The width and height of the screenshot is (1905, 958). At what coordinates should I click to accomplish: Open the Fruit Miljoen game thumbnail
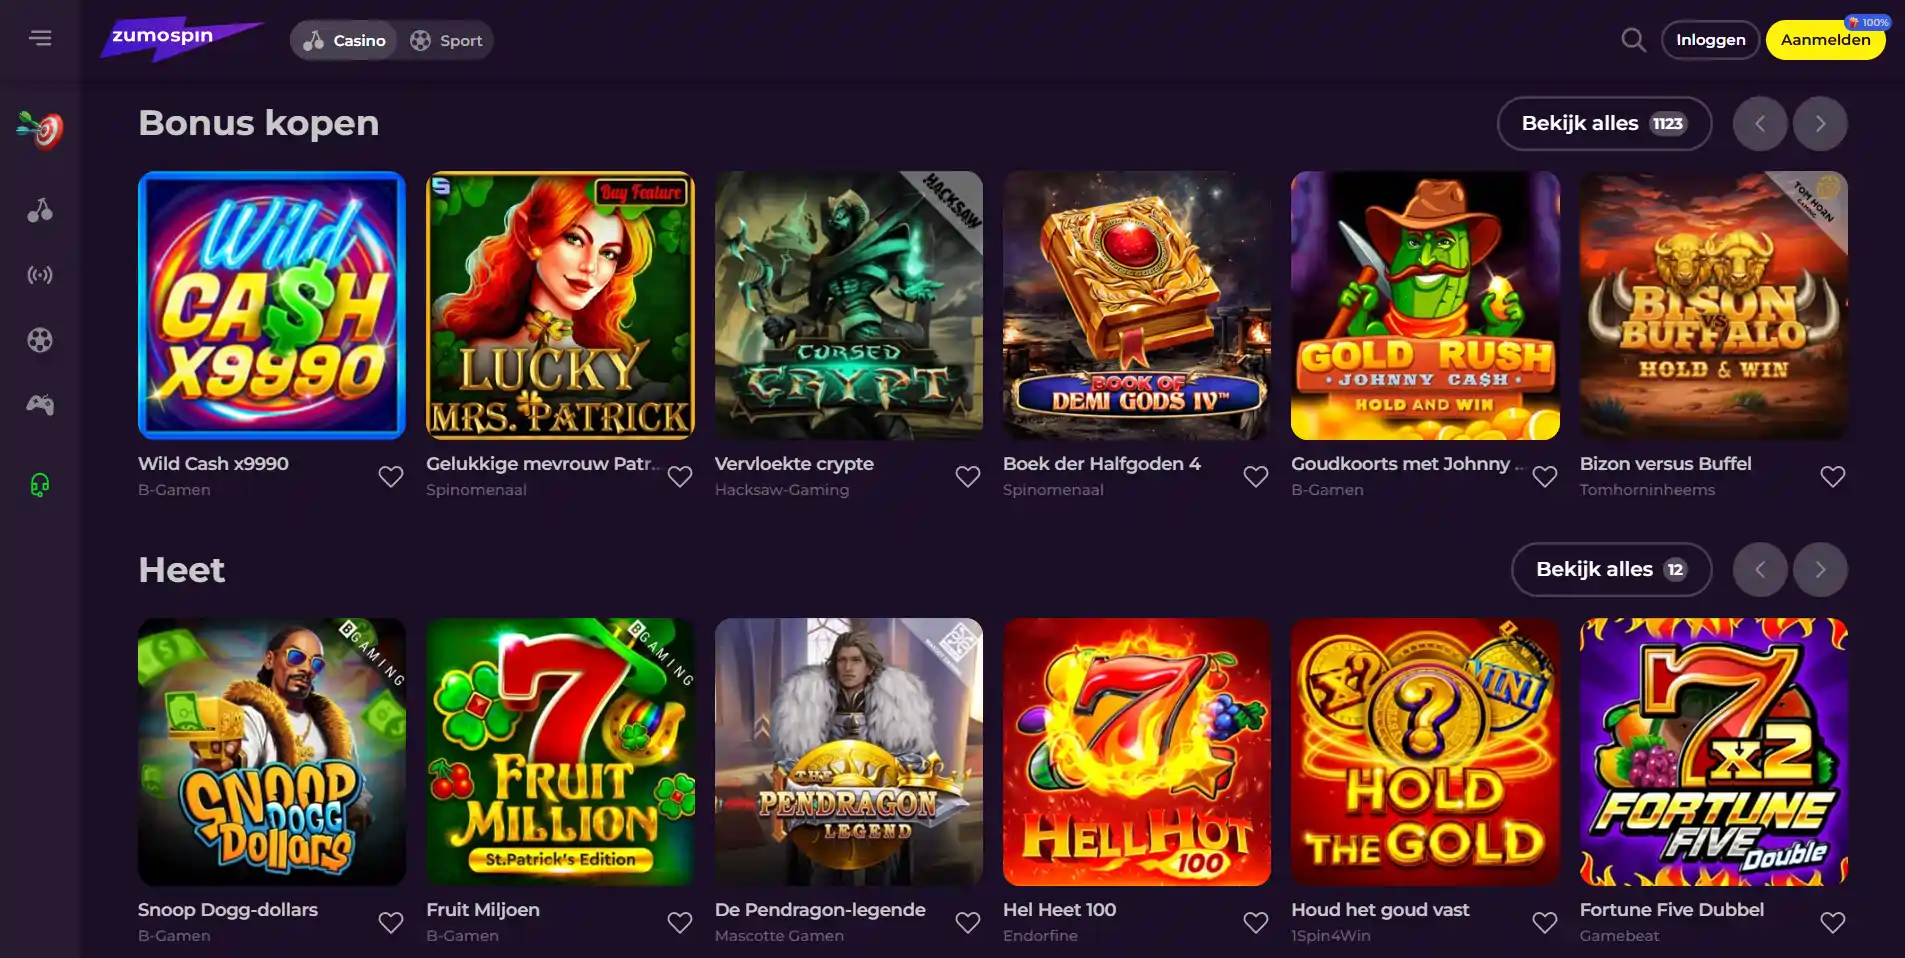tap(560, 753)
